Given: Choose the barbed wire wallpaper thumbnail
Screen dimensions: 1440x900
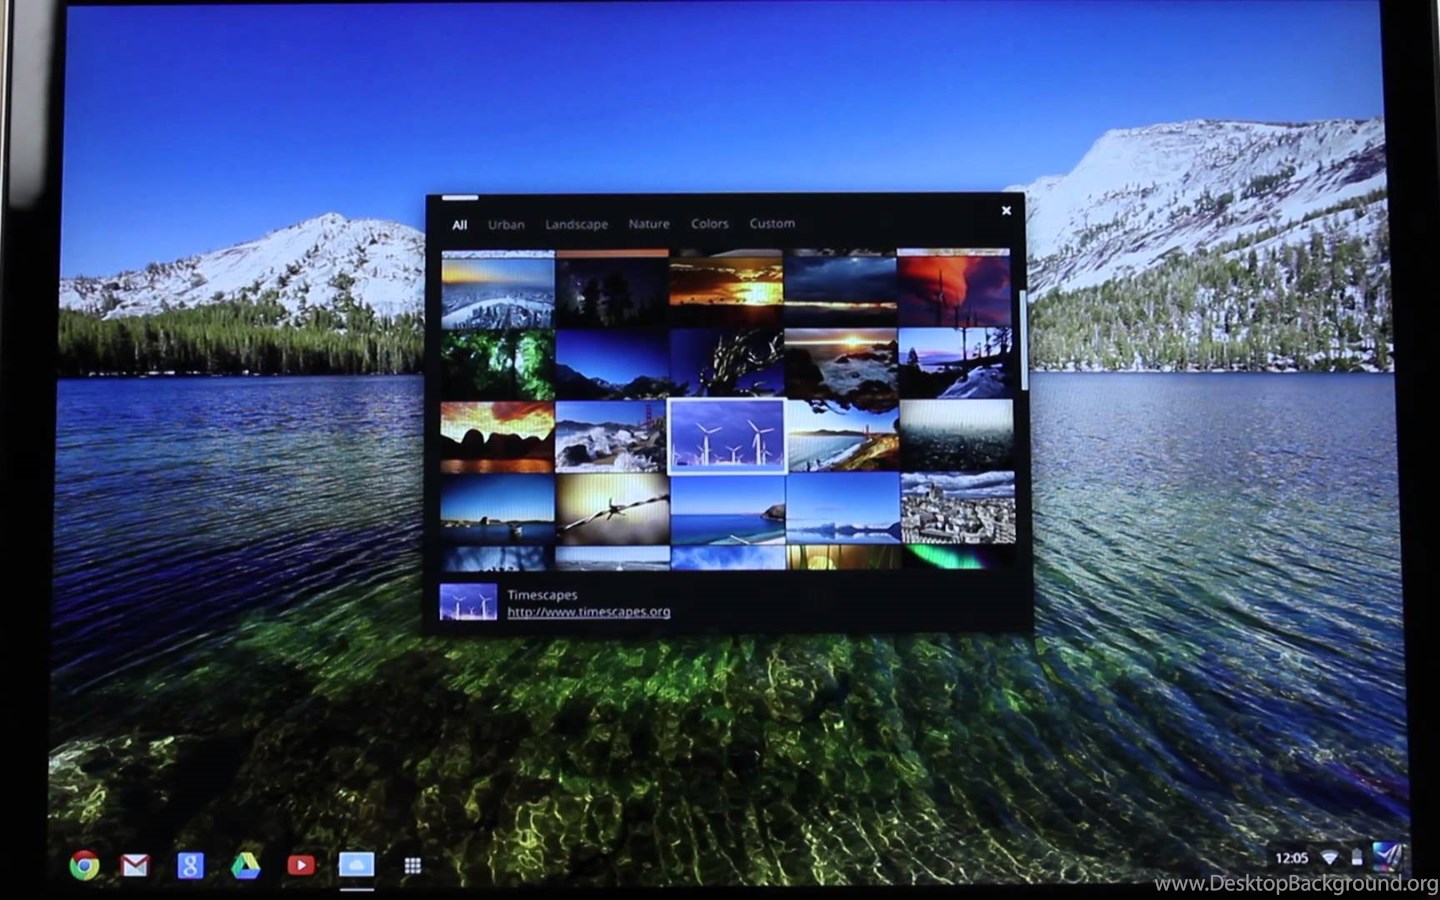Looking at the screenshot, I should coord(612,507).
